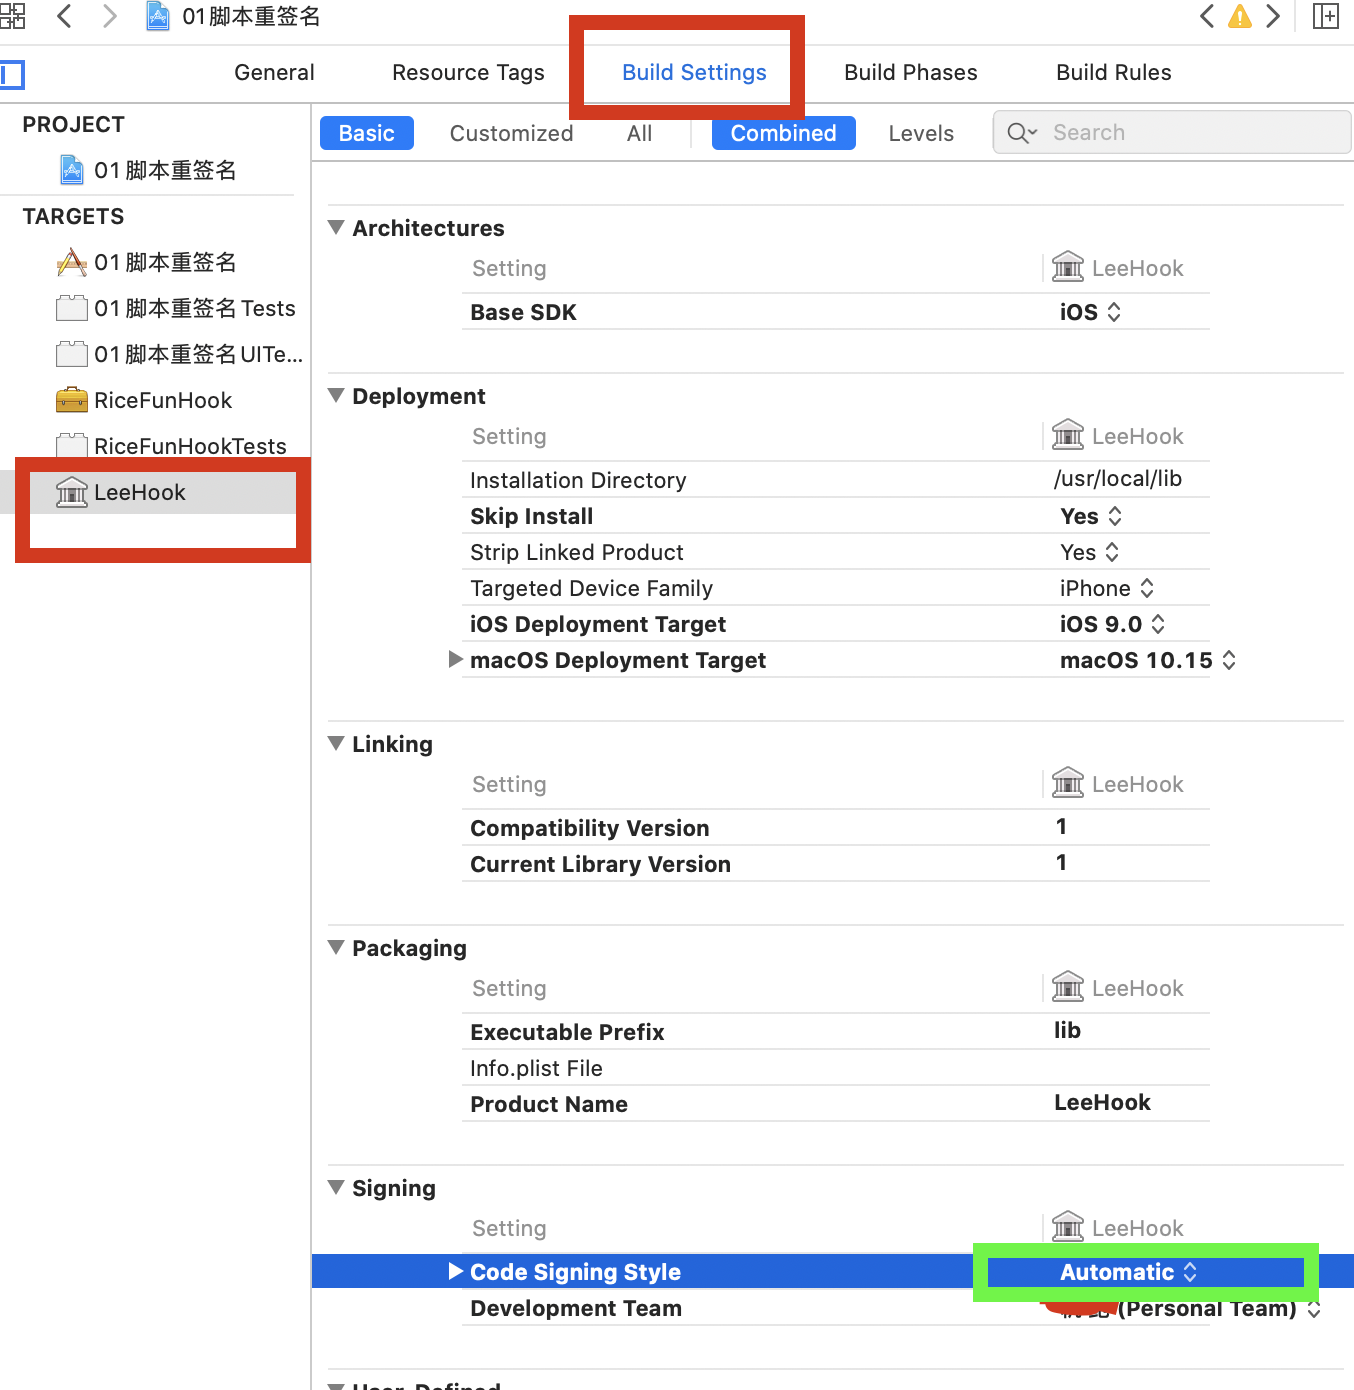1354x1390 pixels.
Task: Open iOS Deployment Target iOS 9.0 popup
Action: click(1112, 624)
